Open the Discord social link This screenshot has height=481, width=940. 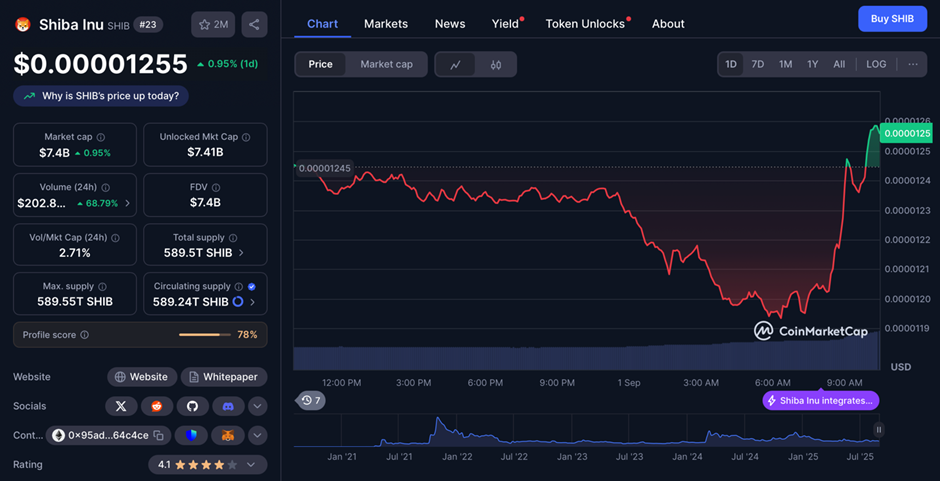(227, 406)
